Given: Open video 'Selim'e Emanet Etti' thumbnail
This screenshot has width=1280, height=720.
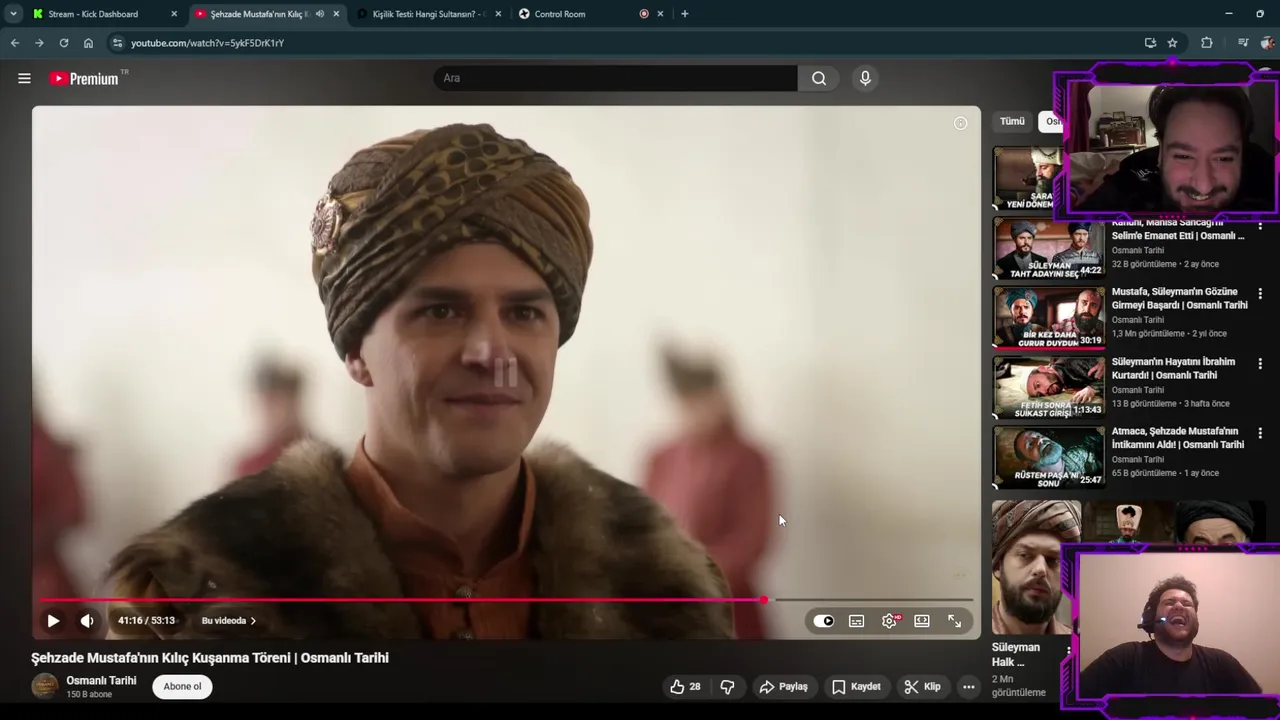Looking at the screenshot, I should (1049, 248).
